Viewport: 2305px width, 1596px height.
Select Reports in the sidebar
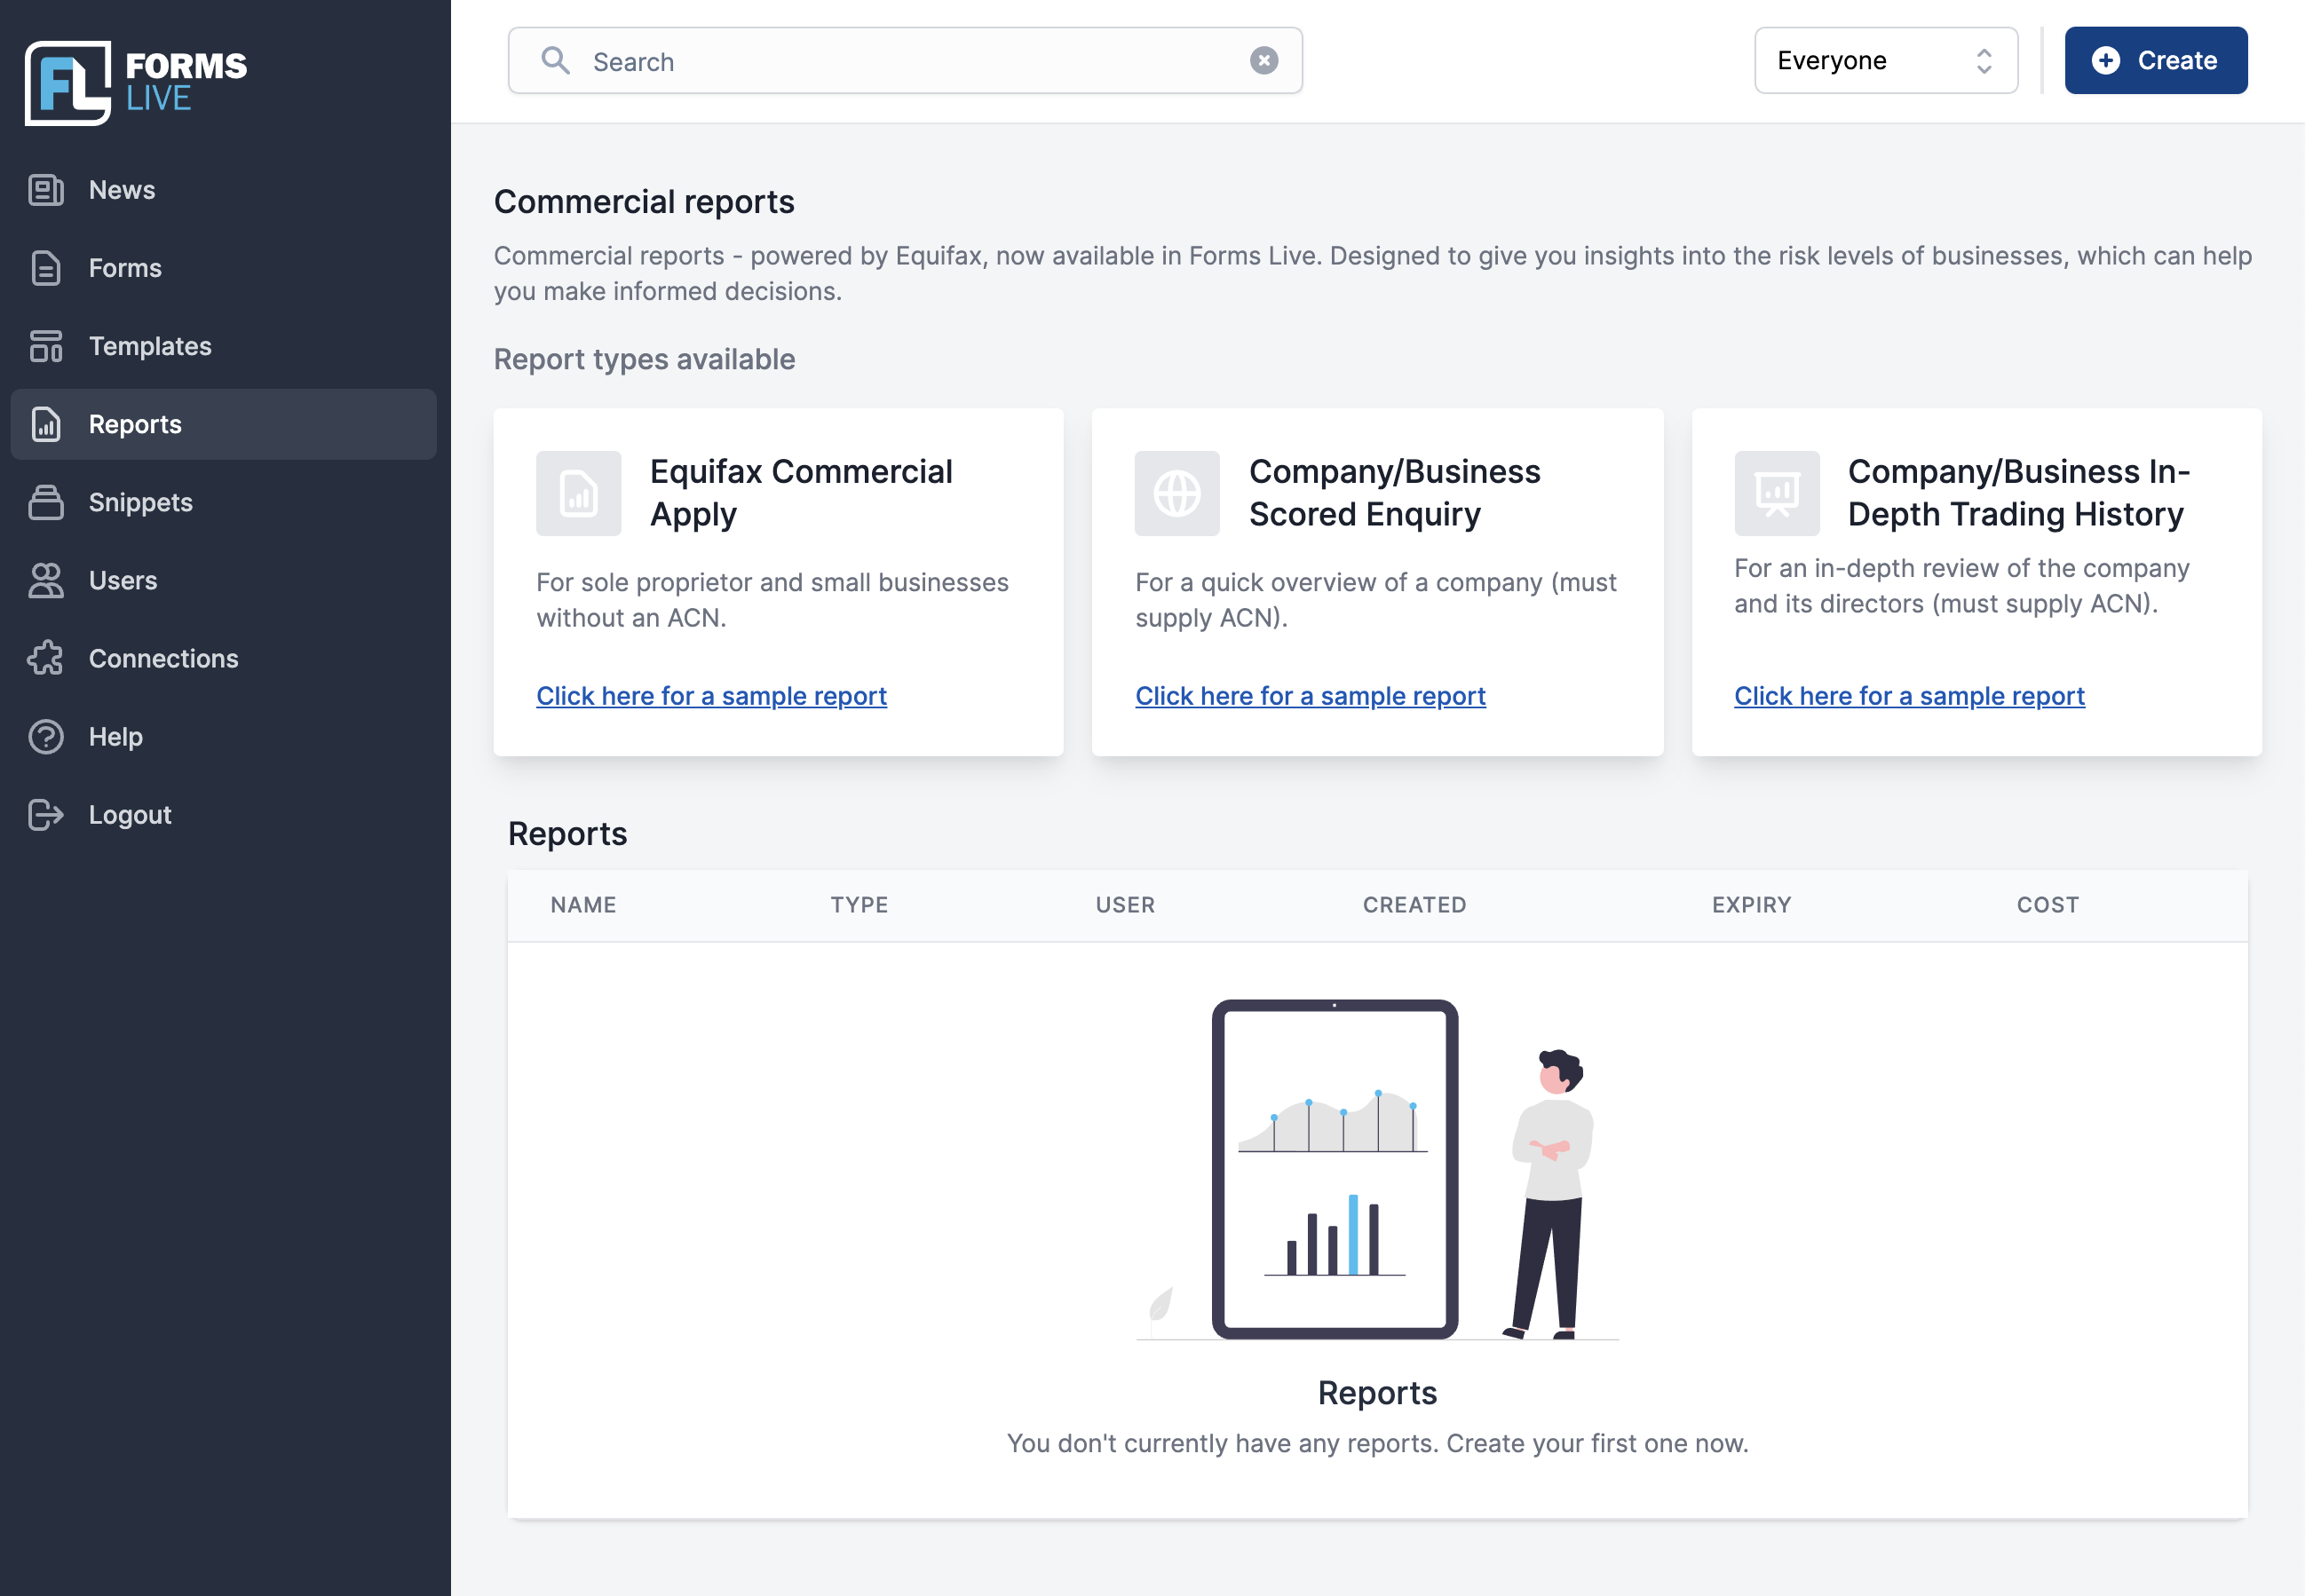coord(224,424)
